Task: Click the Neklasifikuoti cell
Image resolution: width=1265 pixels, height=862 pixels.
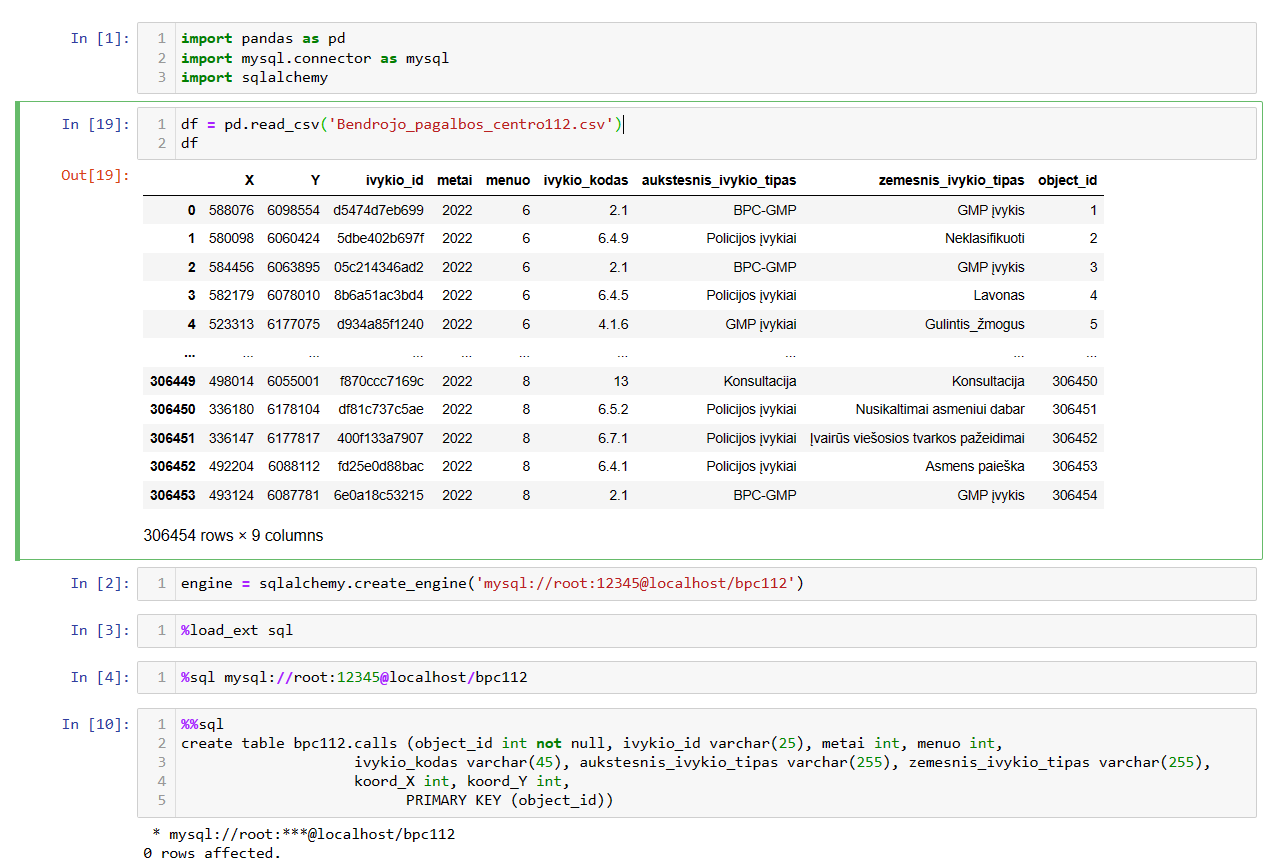Action: pos(985,238)
